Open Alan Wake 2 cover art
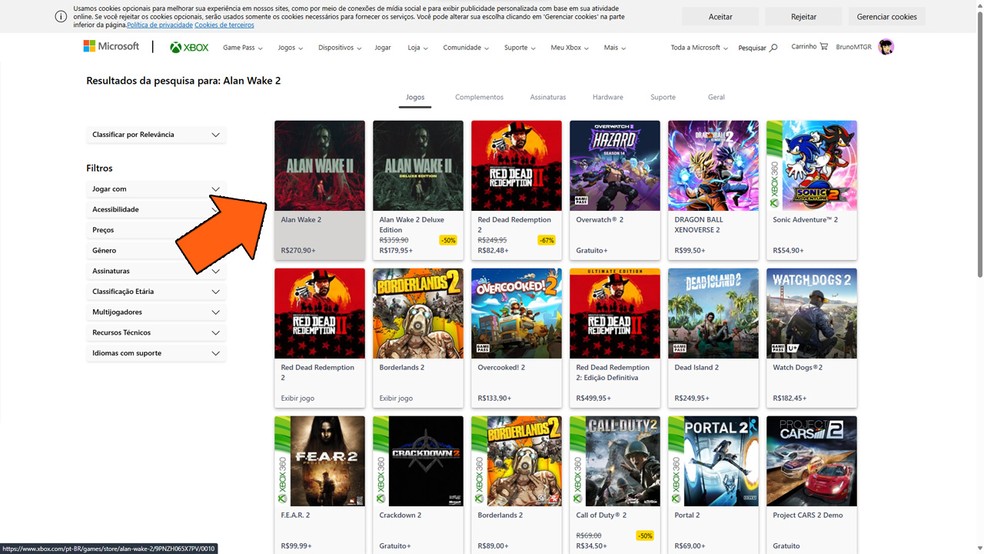The width and height of the screenshot is (984, 554). tap(319, 166)
